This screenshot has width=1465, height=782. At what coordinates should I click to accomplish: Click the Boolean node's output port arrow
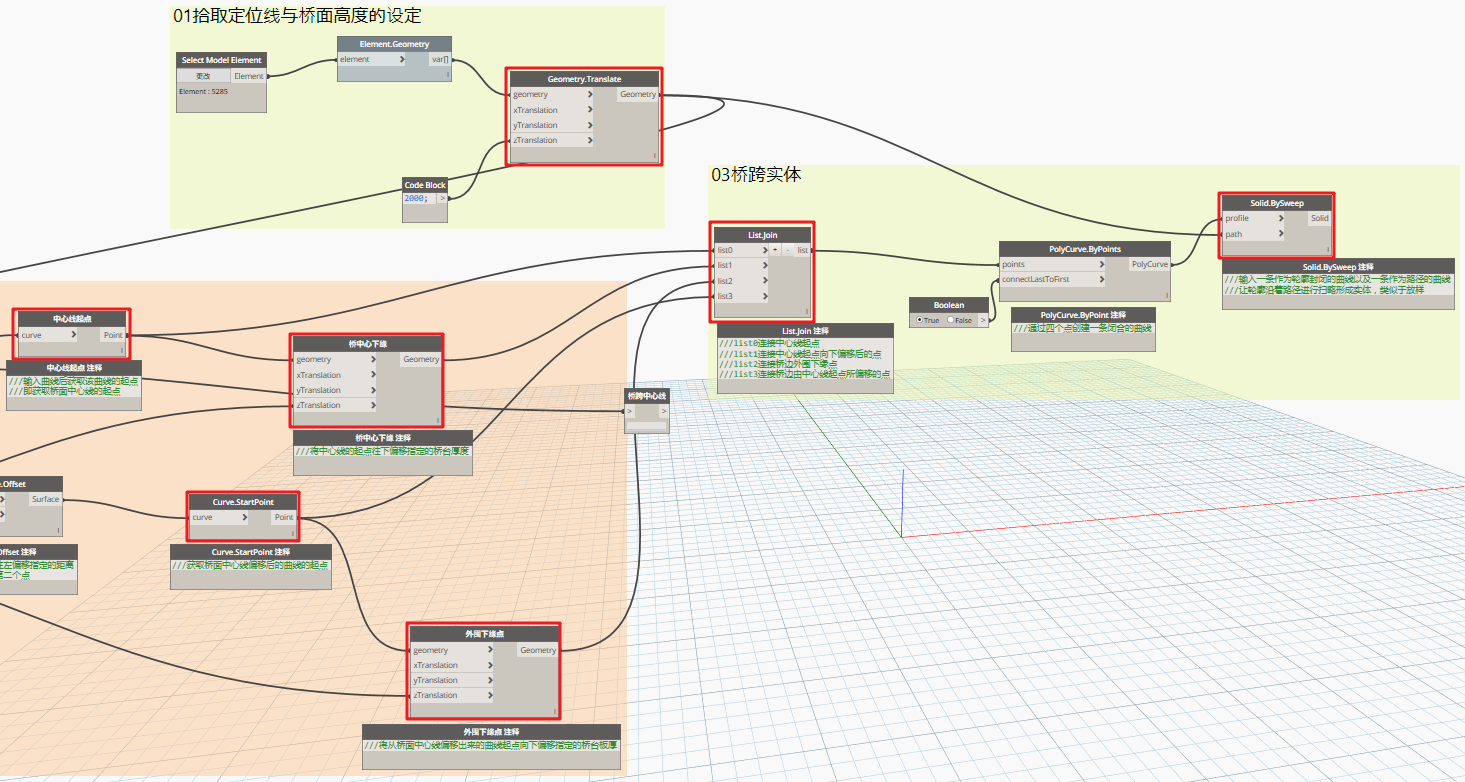click(983, 320)
